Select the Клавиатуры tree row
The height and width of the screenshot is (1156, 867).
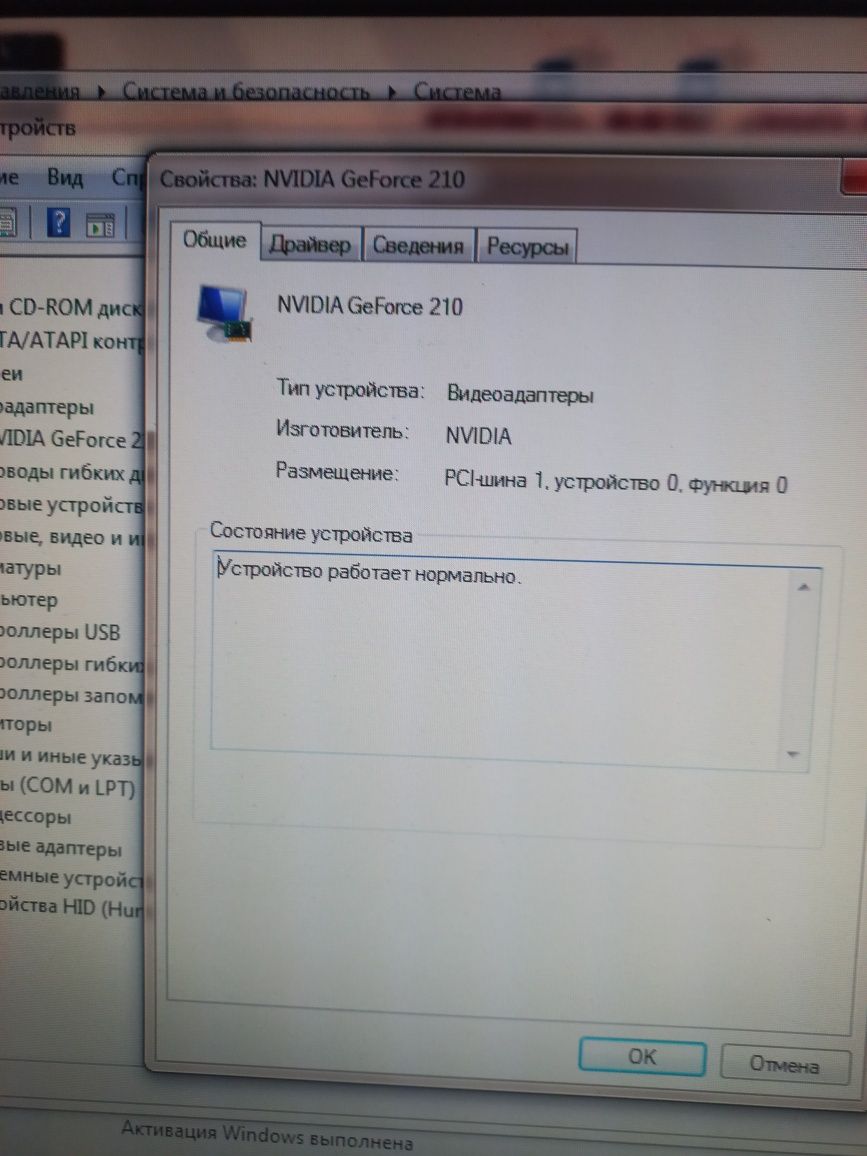(x=30, y=568)
